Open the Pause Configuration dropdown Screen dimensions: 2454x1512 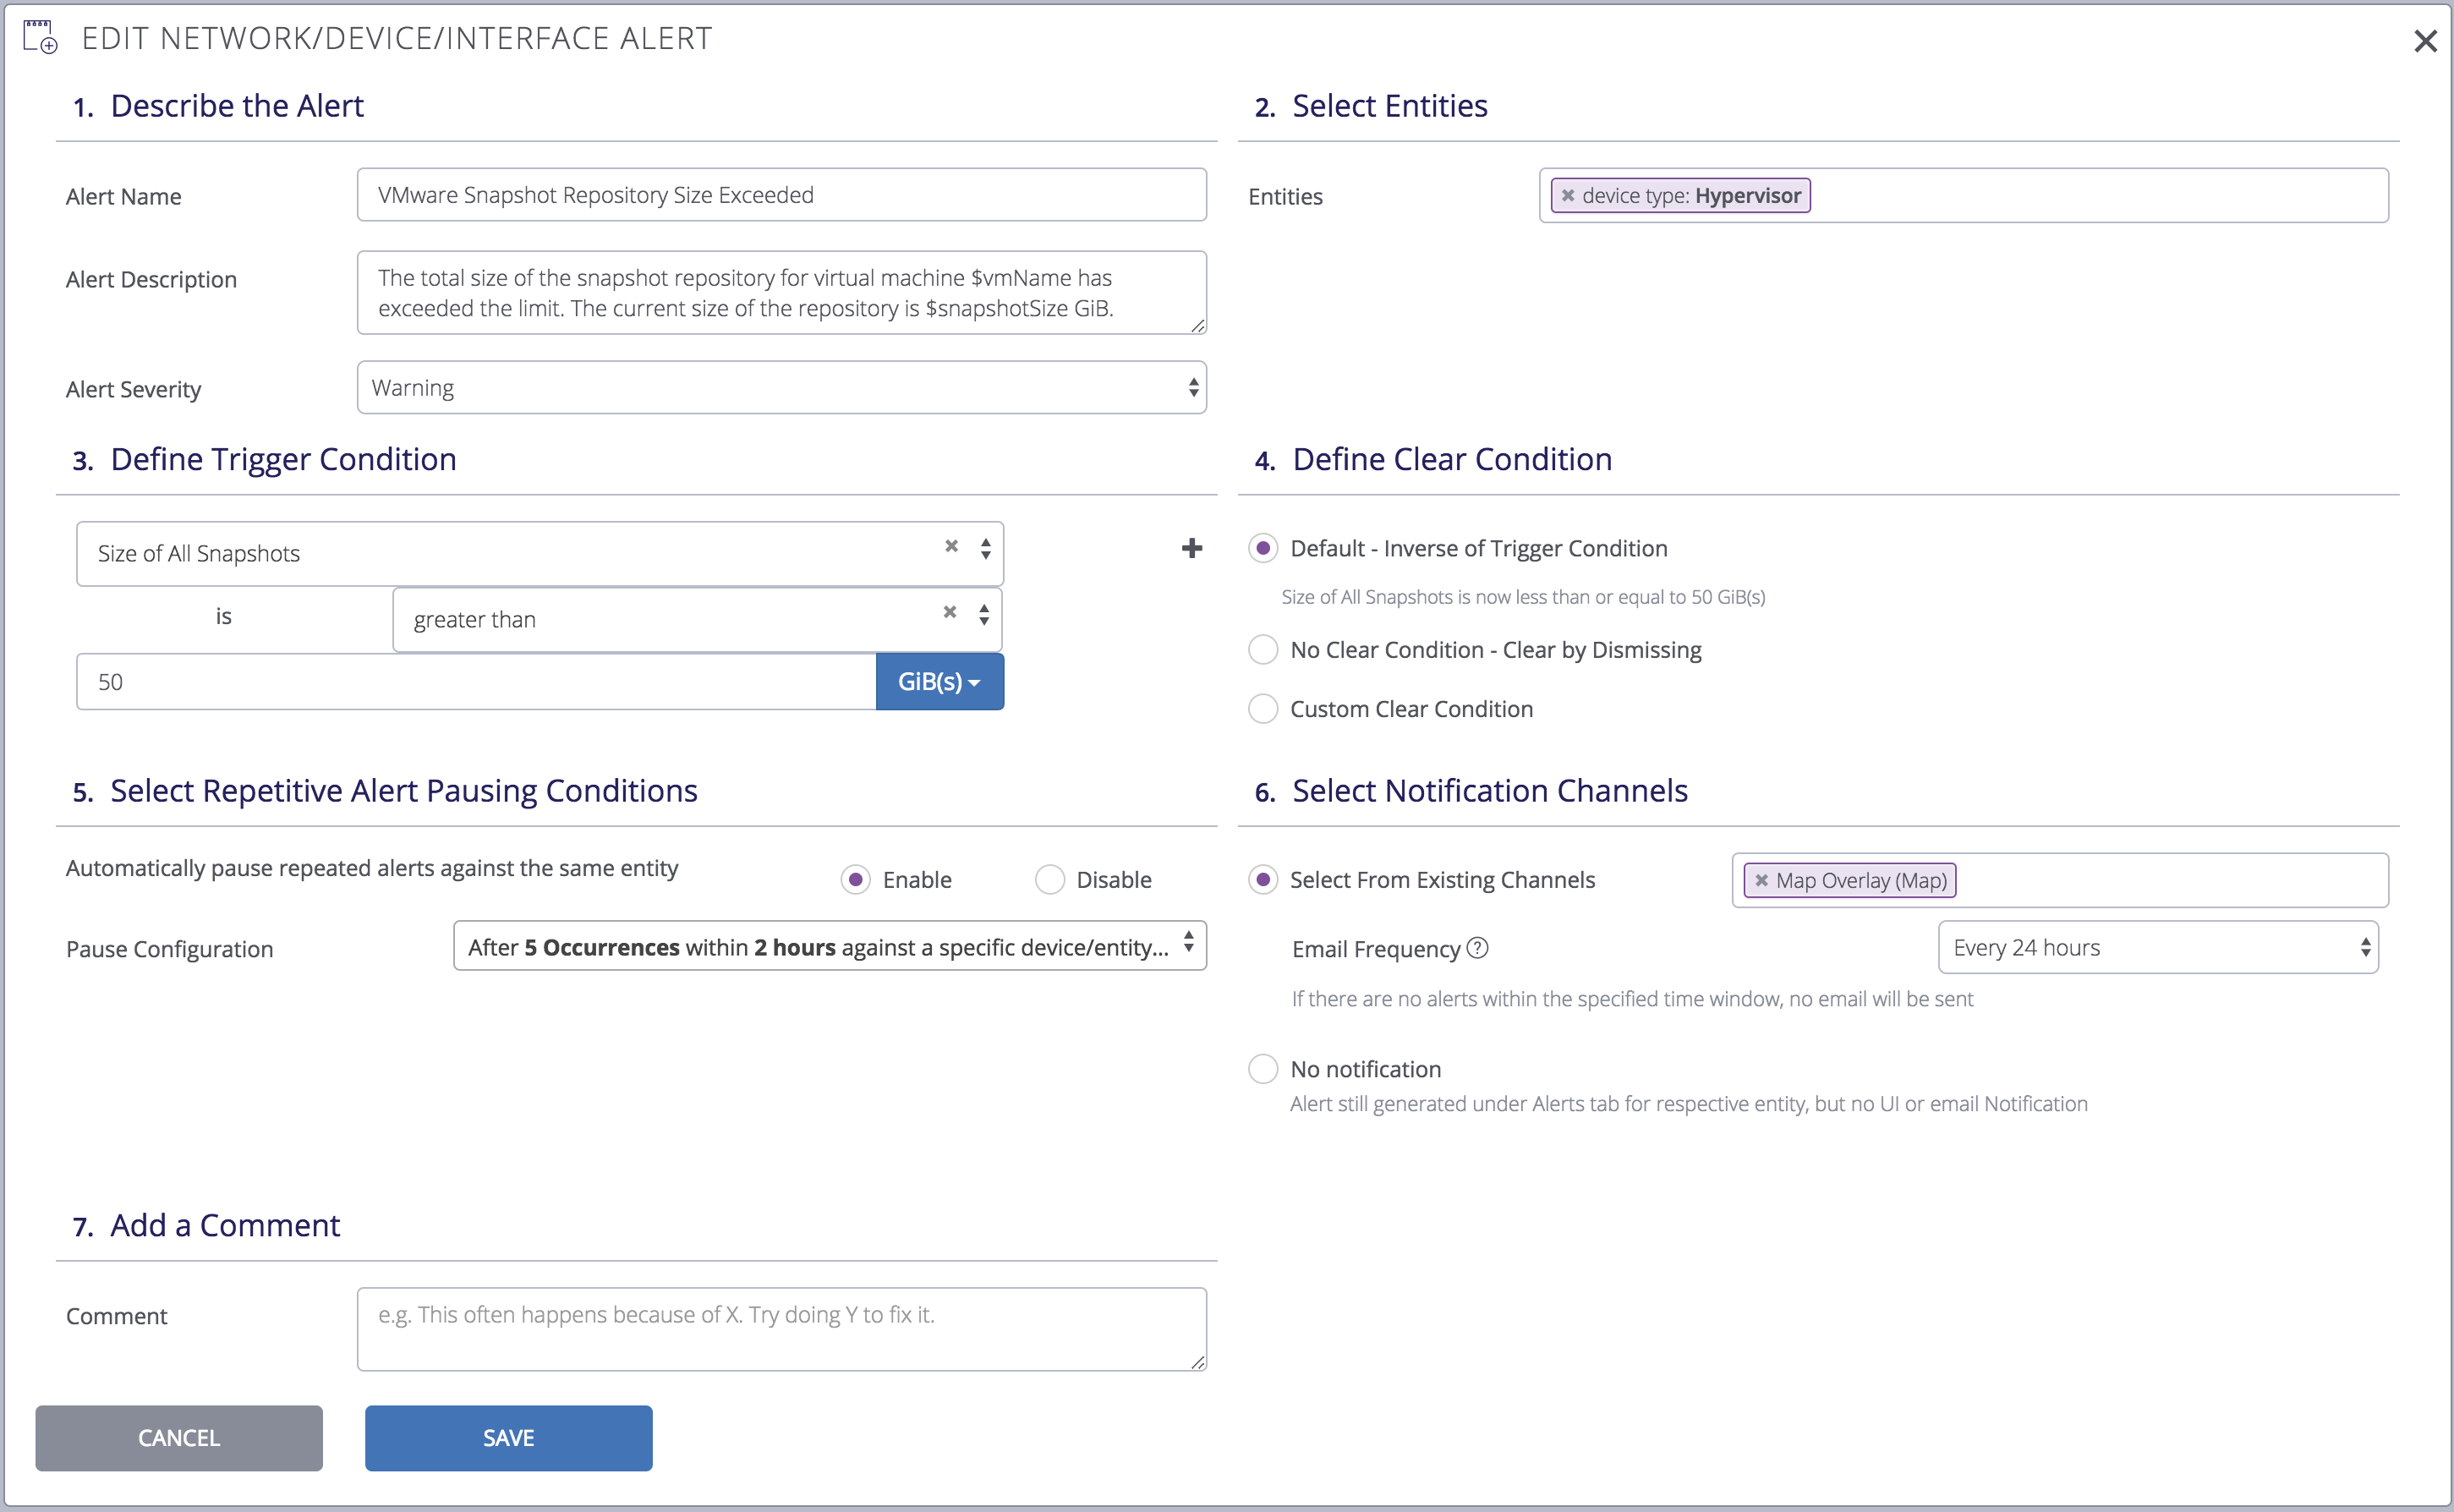(830, 947)
